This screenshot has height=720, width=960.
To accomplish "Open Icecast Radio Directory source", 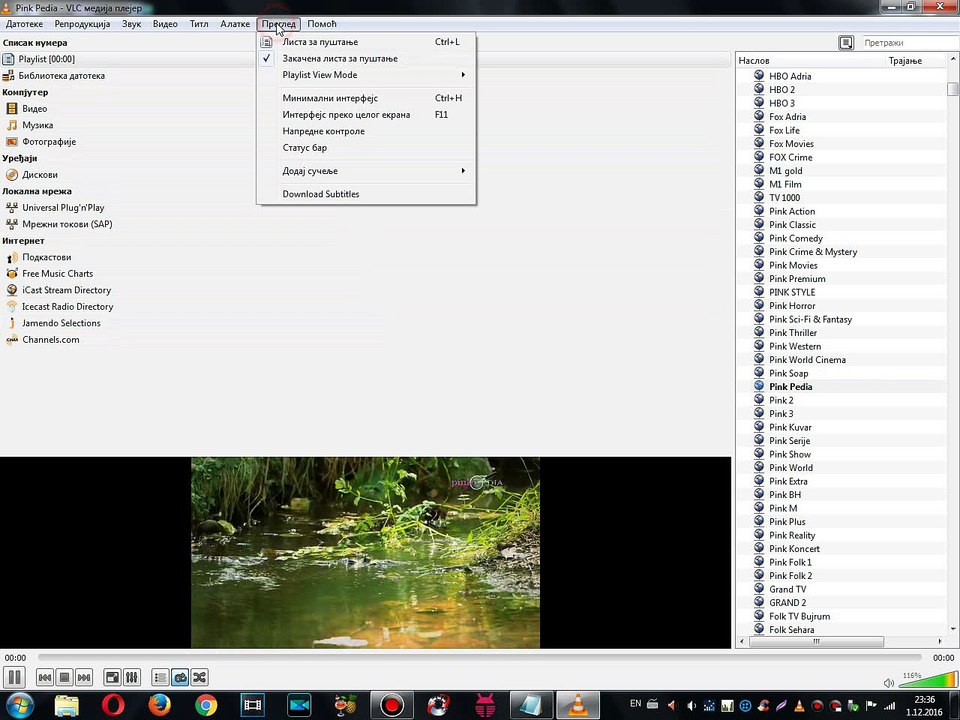I will (67, 307).
